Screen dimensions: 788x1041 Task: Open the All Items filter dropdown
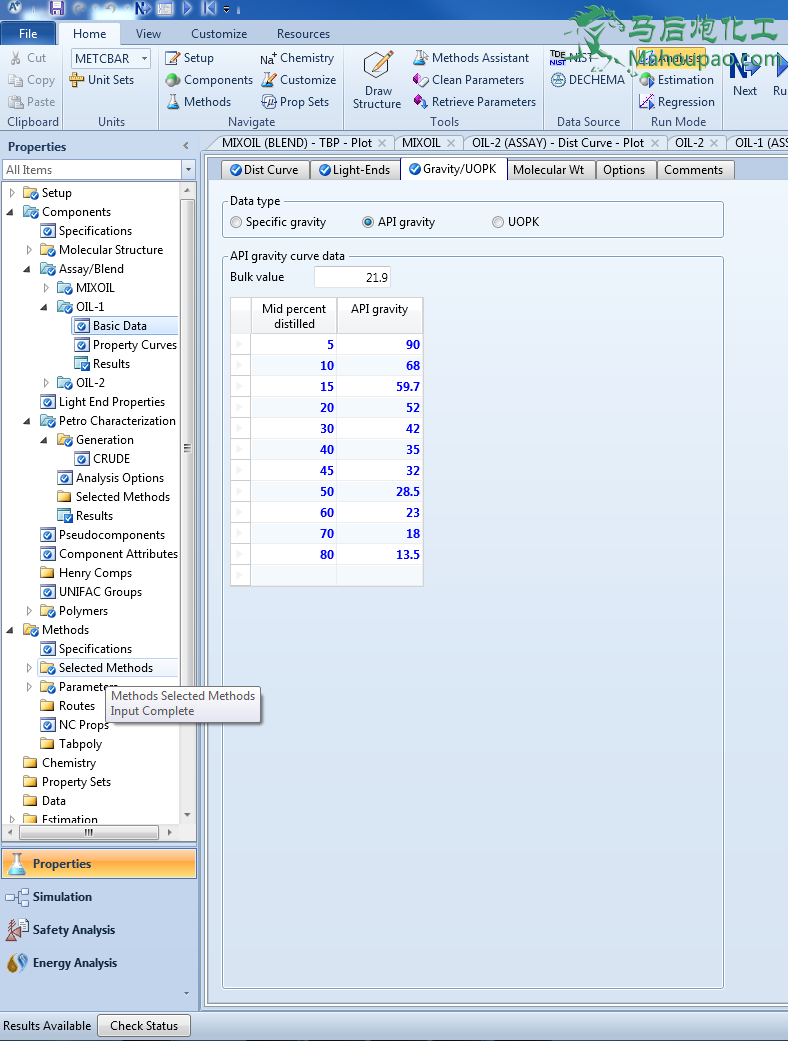[x=189, y=170]
